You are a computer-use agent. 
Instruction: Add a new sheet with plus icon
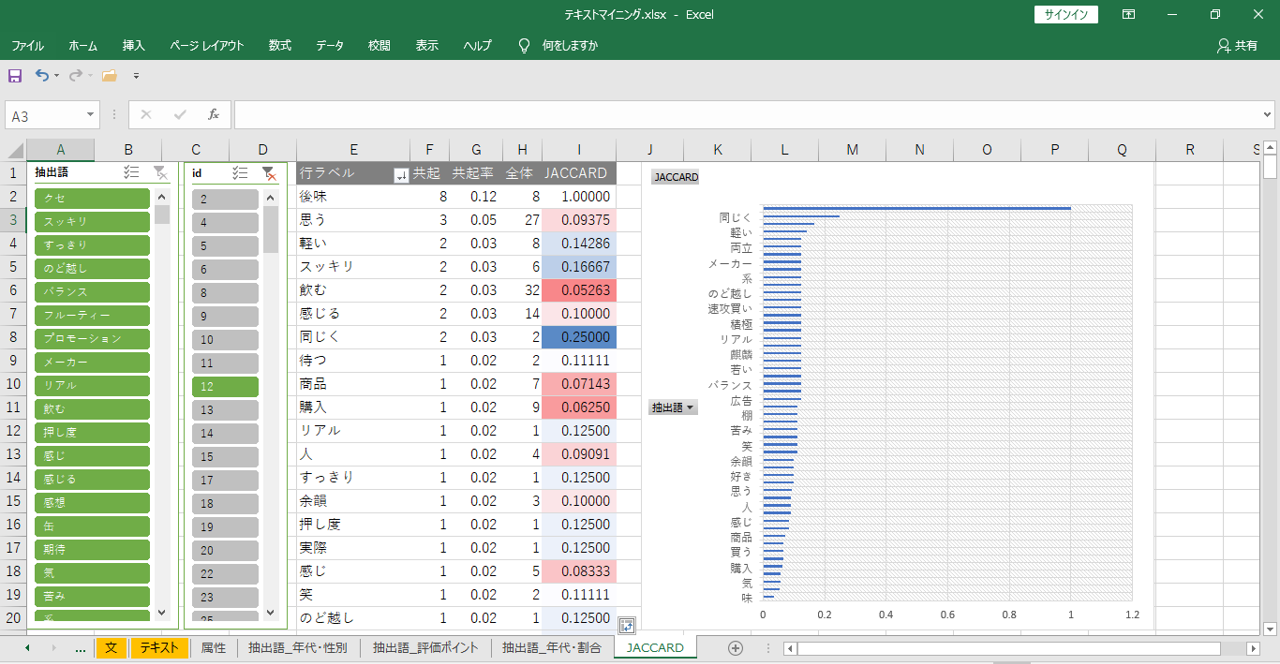(x=735, y=648)
